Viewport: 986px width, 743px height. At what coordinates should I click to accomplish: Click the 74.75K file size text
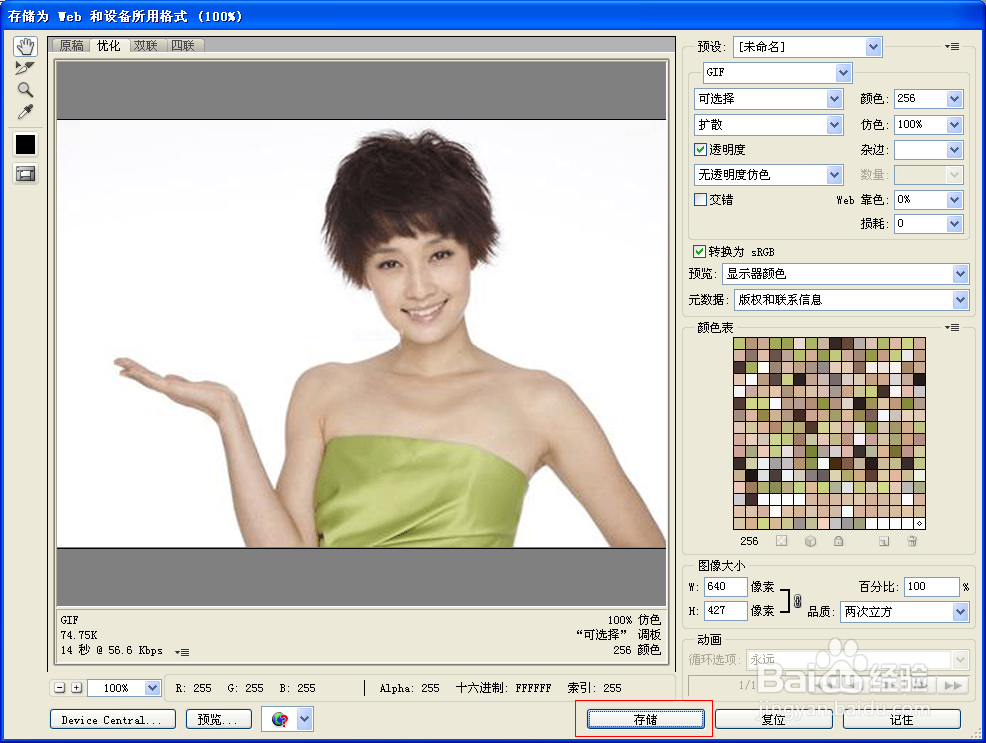click(79, 635)
